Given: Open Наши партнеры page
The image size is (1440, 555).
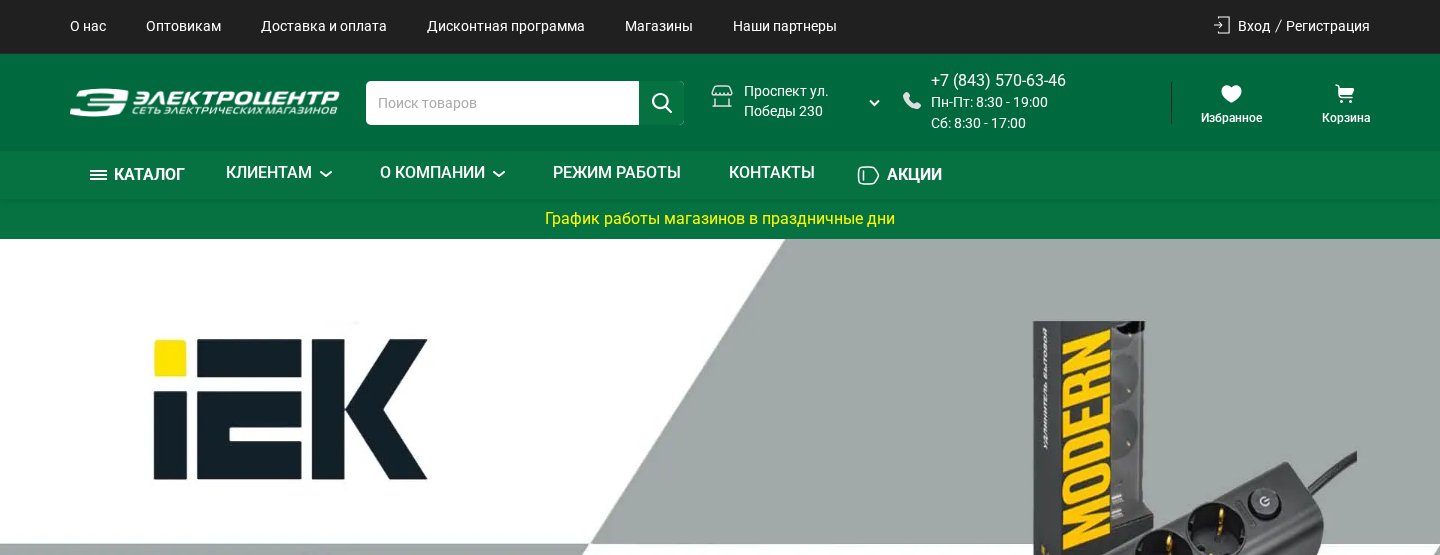Looking at the screenshot, I should click(x=785, y=26).
